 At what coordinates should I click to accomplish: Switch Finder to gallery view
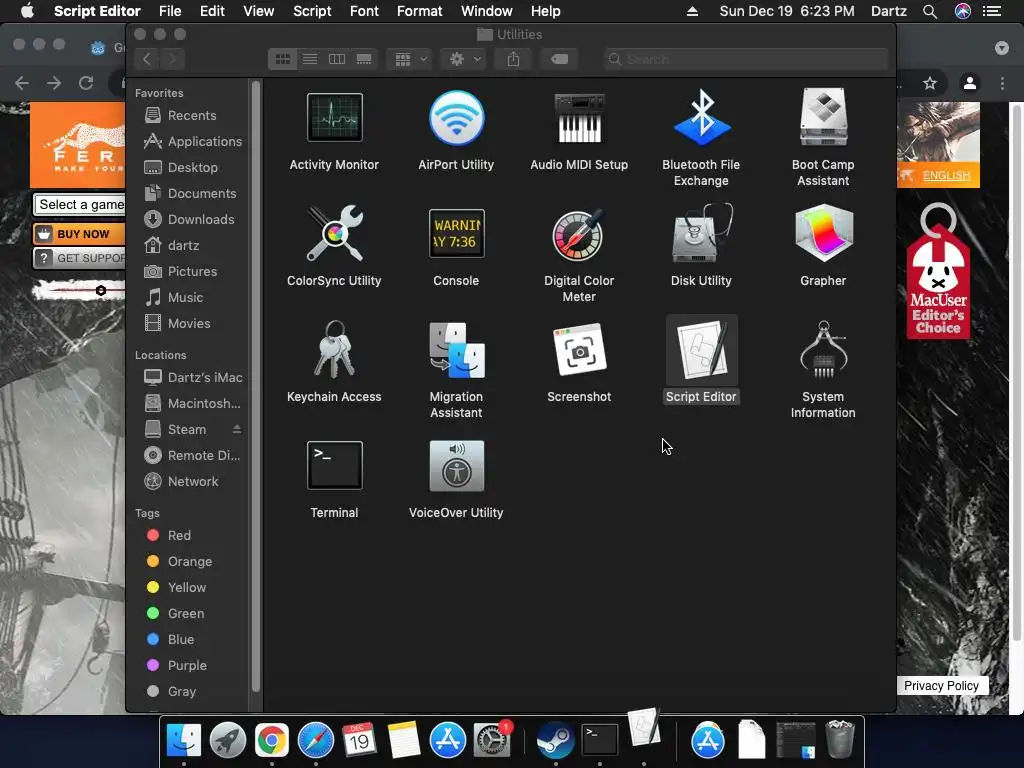click(x=364, y=59)
